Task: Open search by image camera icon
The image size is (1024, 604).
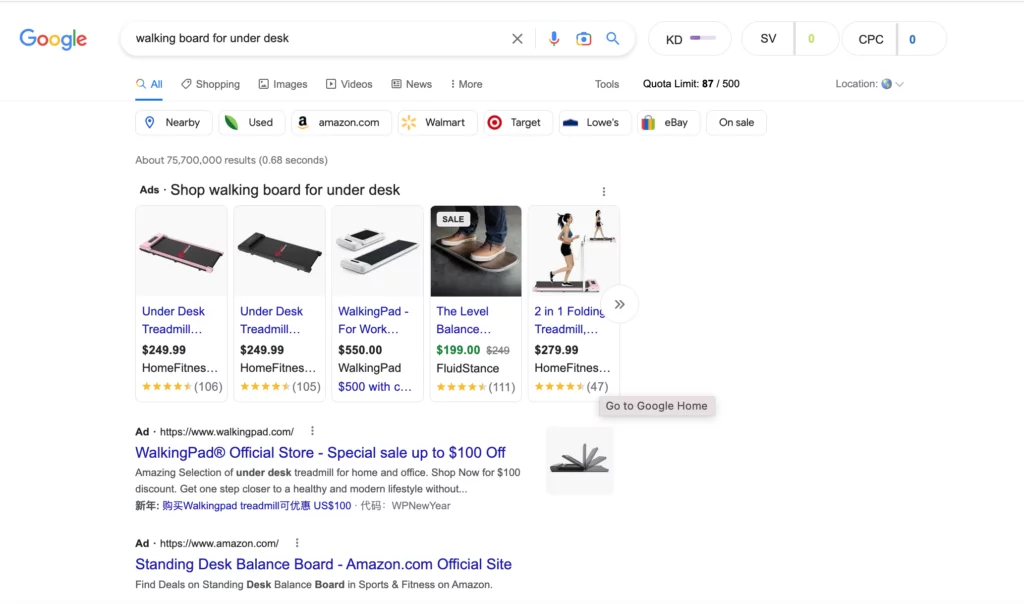Action: pyautogui.click(x=584, y=39)
